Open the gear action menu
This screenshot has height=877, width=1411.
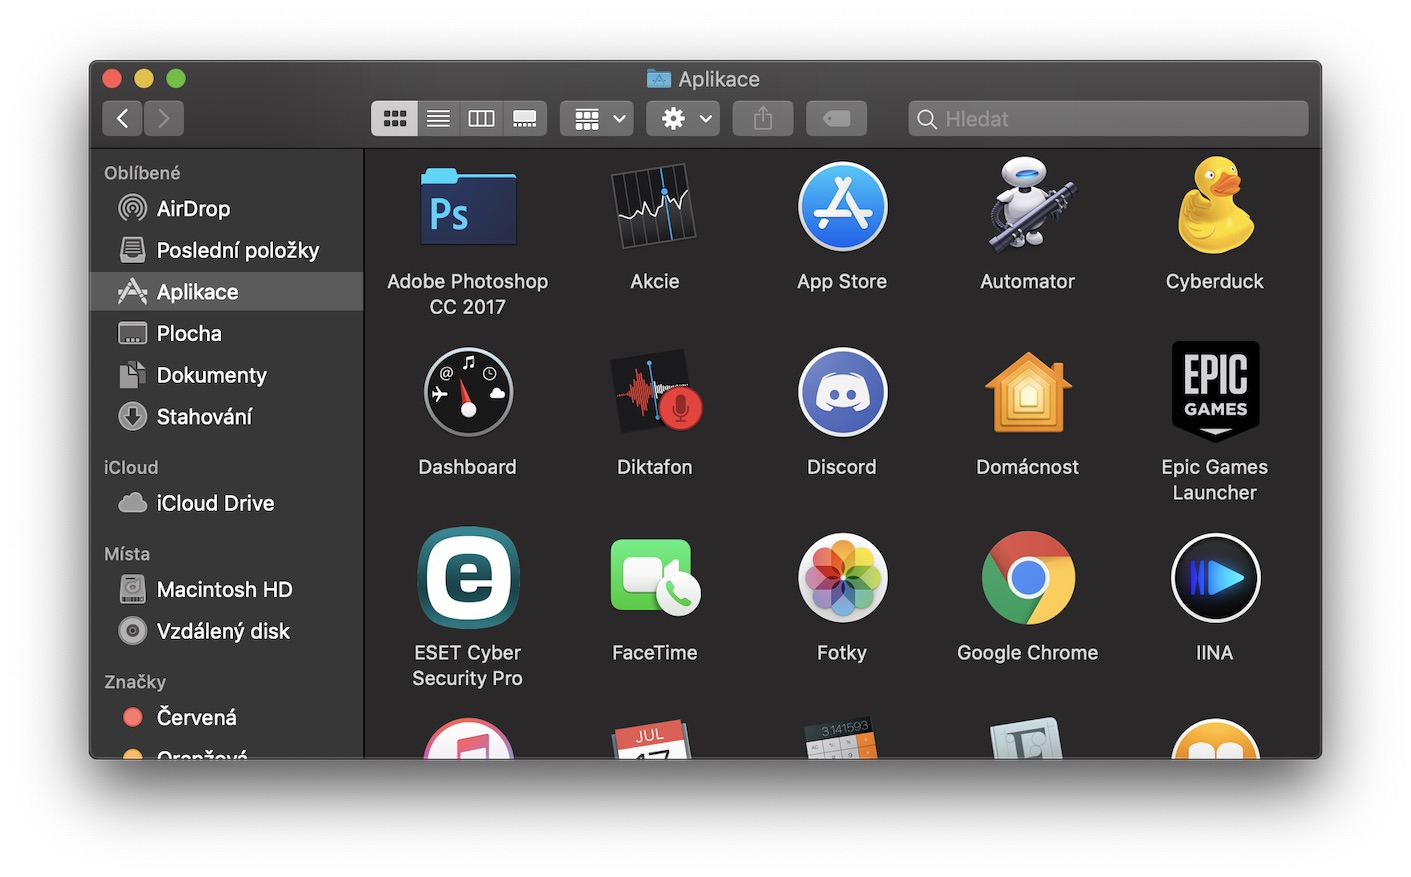[683, 119]
